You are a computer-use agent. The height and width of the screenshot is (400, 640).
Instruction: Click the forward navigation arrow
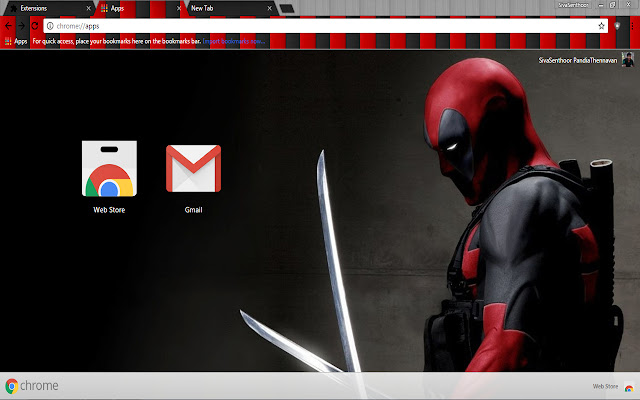[21, 26]
